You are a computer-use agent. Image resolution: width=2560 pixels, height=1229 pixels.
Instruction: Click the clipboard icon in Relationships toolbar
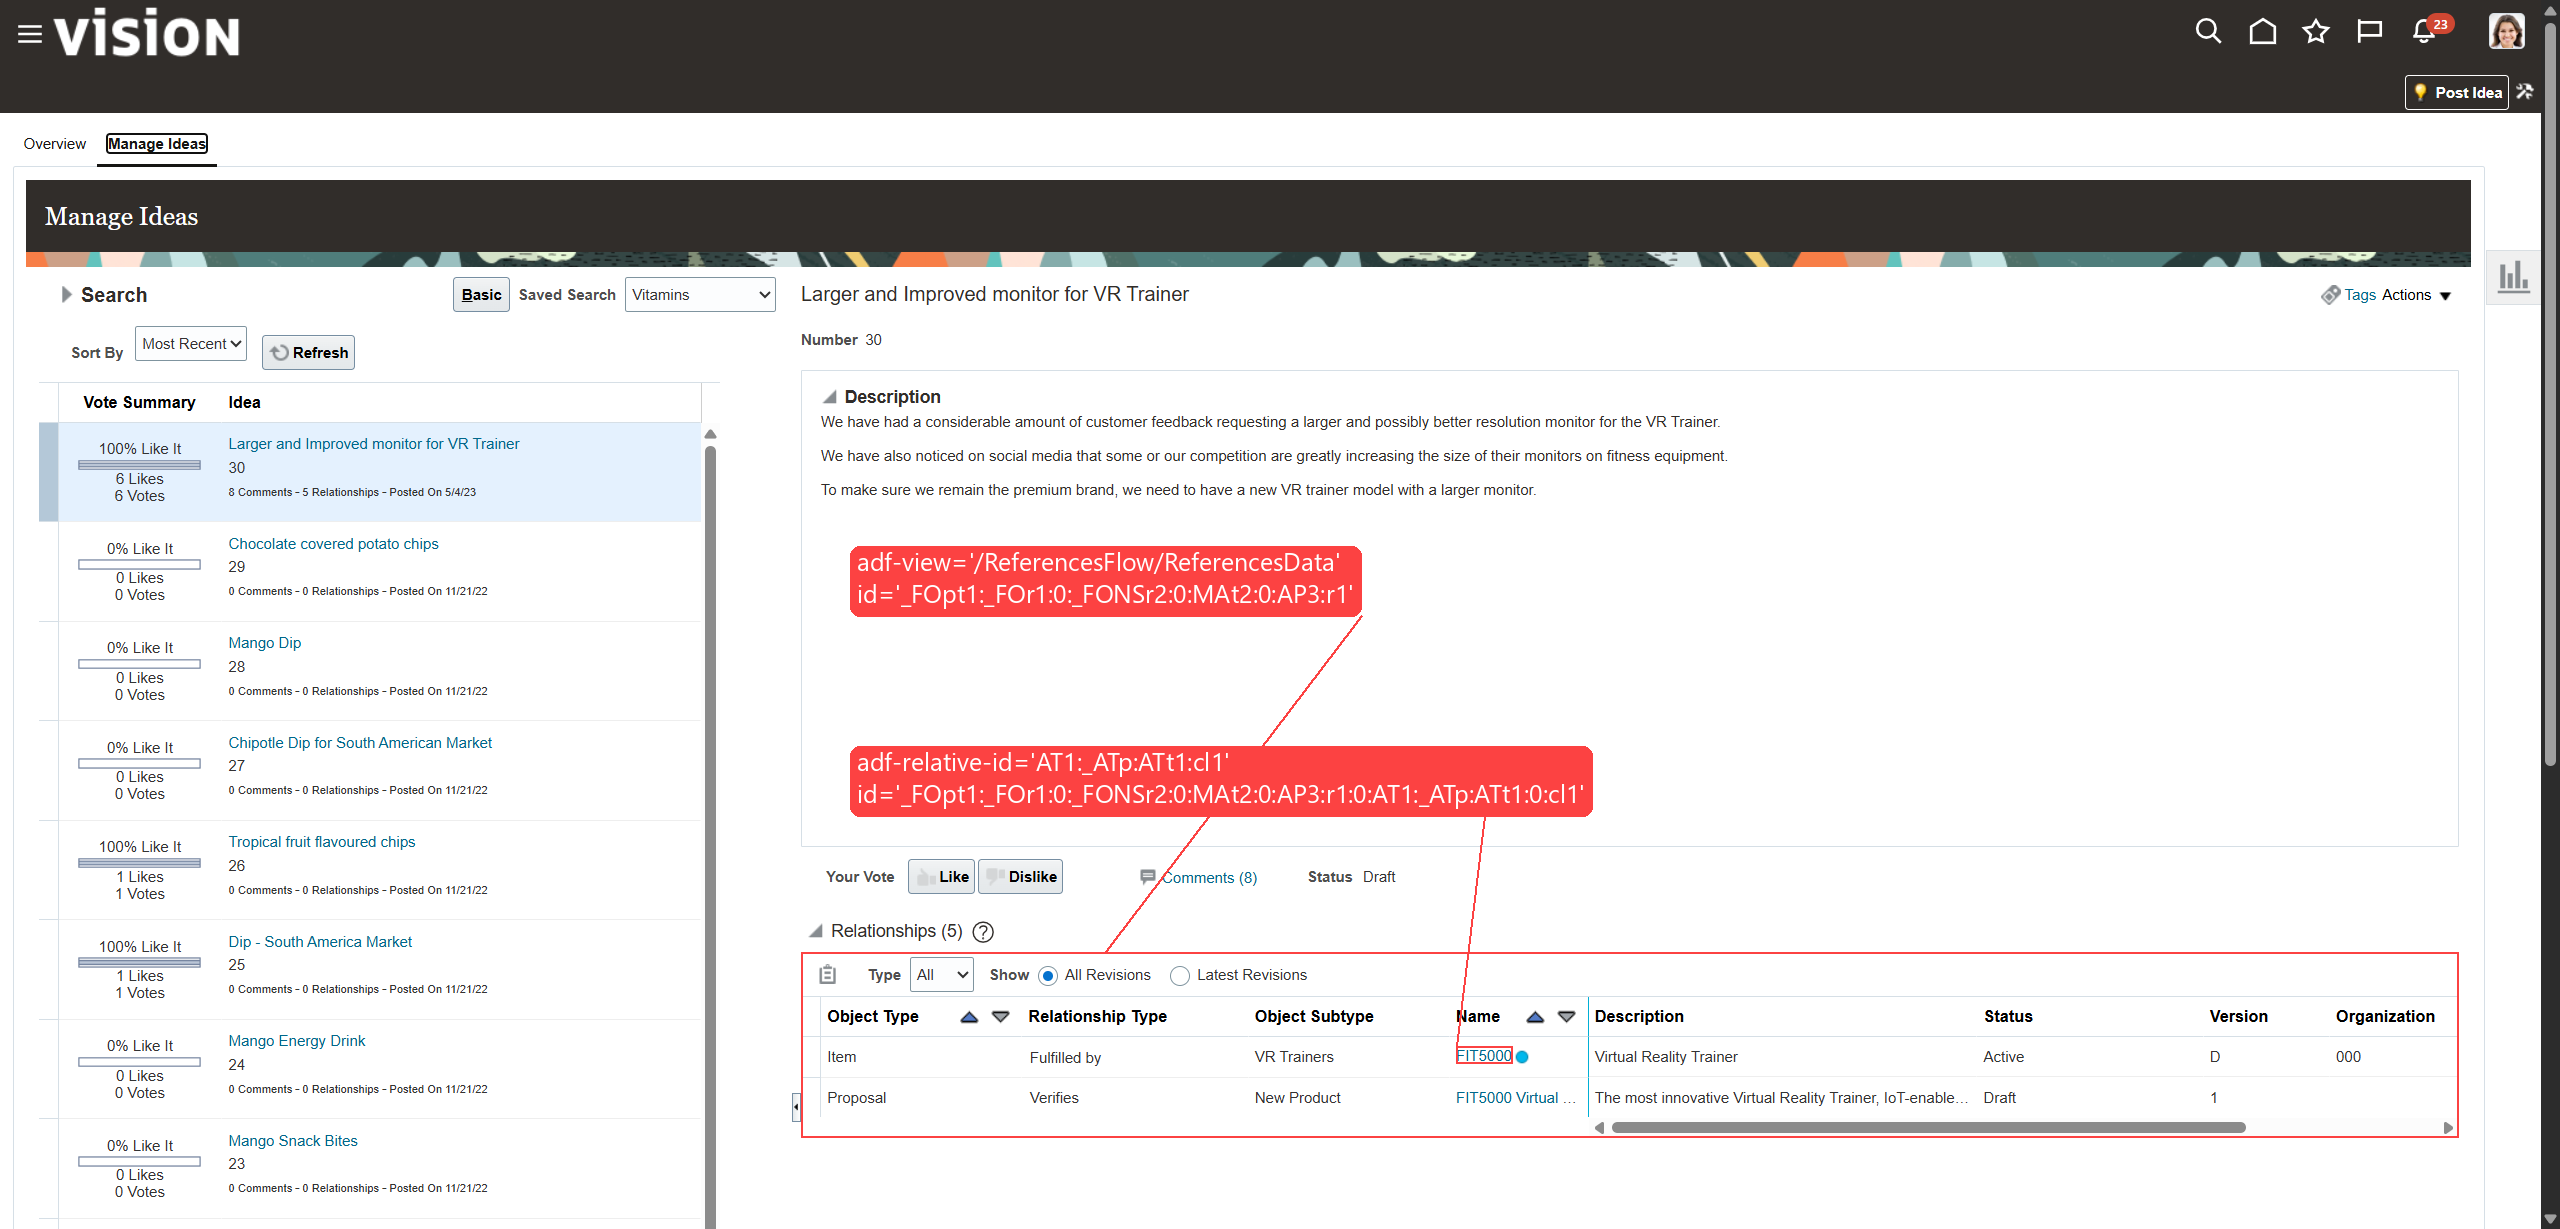pyautogui.click(x=827, y=974)
